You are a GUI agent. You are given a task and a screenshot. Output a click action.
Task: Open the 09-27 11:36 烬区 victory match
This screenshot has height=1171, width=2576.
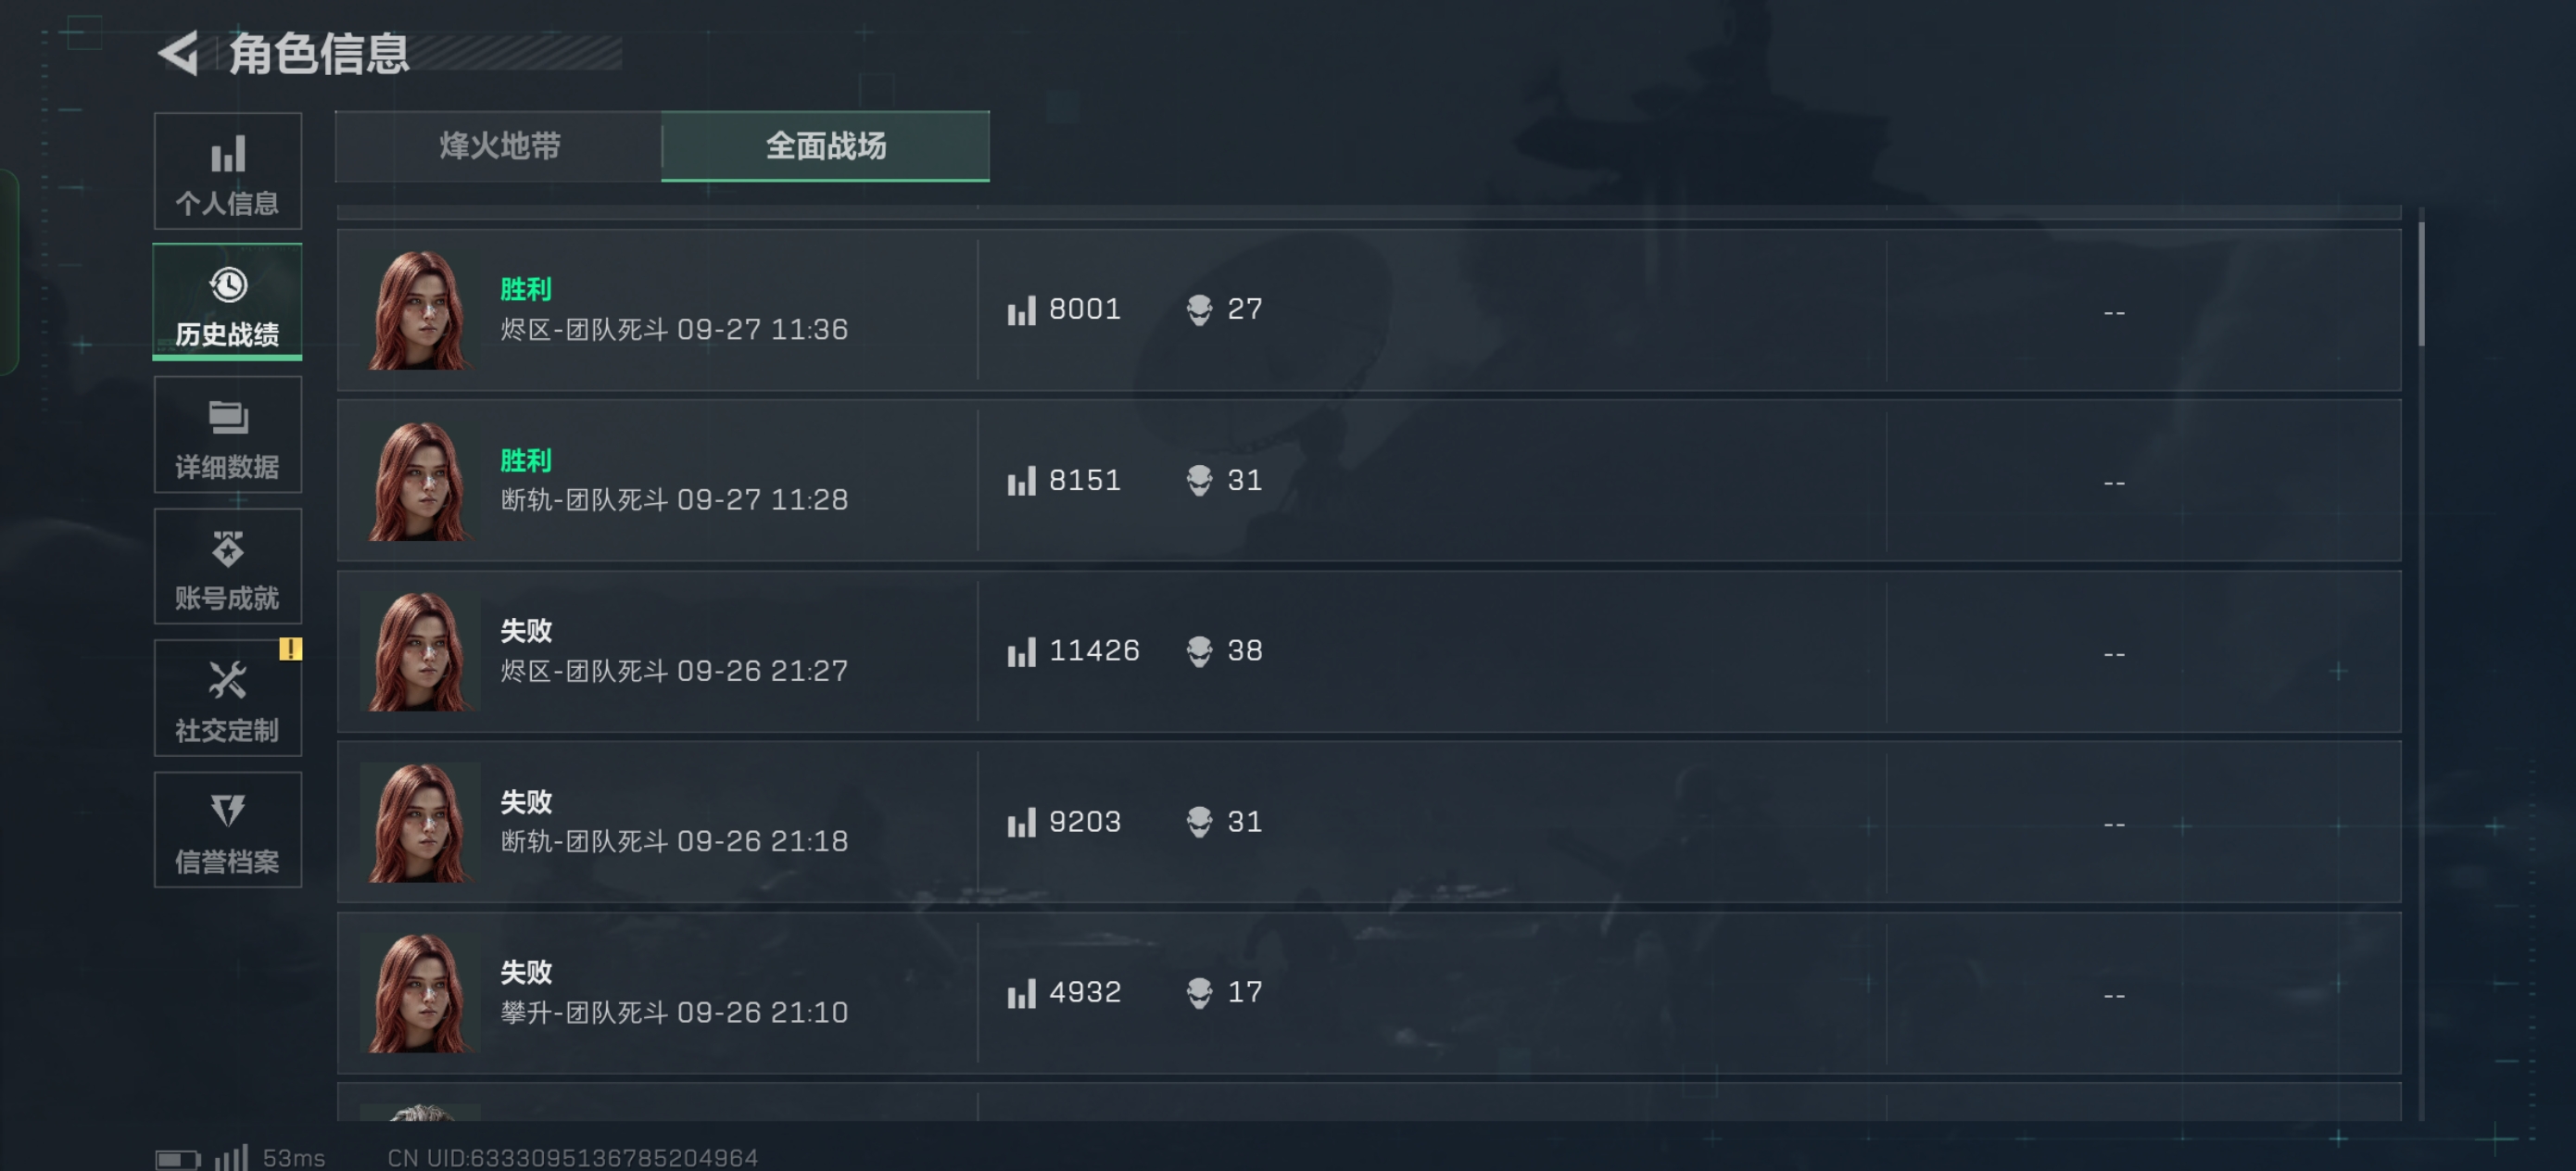pos(1368,310)
